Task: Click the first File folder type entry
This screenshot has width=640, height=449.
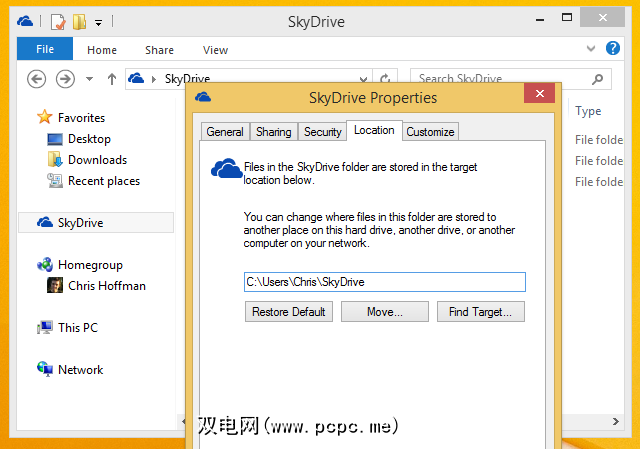Action: 599,140
